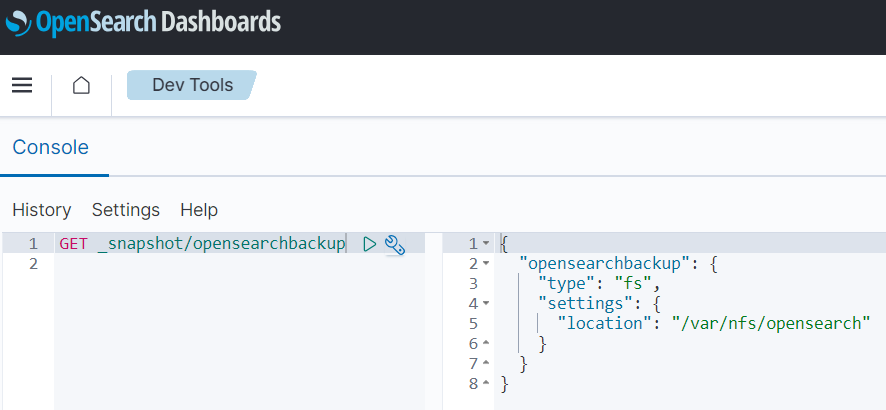
Task: Click the "opensearchbackup" key in response
Action: (603, 264)
